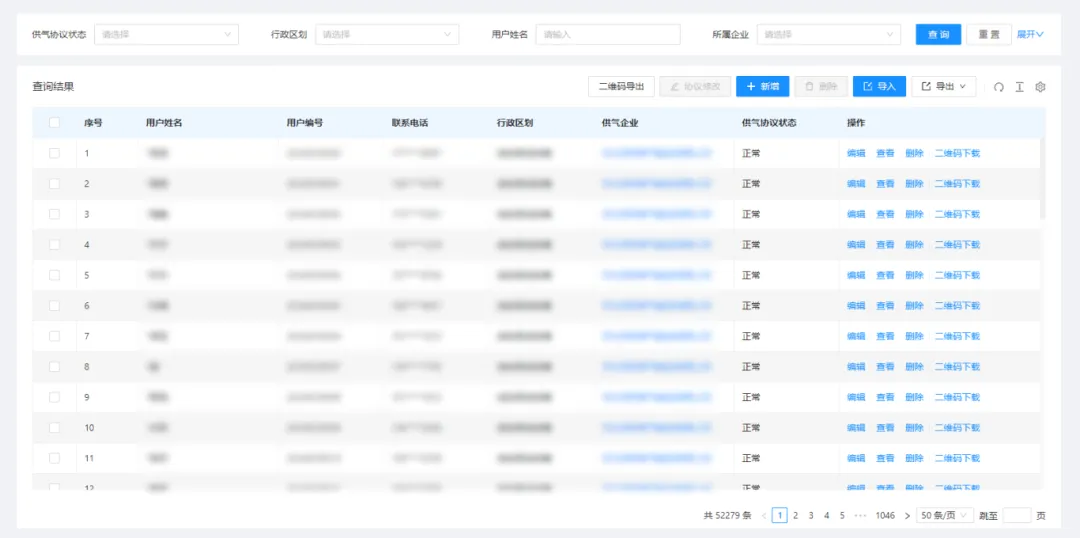1080x538 pixels.
Task: Check the checkbox for row 1
Action: click(54, 153)
